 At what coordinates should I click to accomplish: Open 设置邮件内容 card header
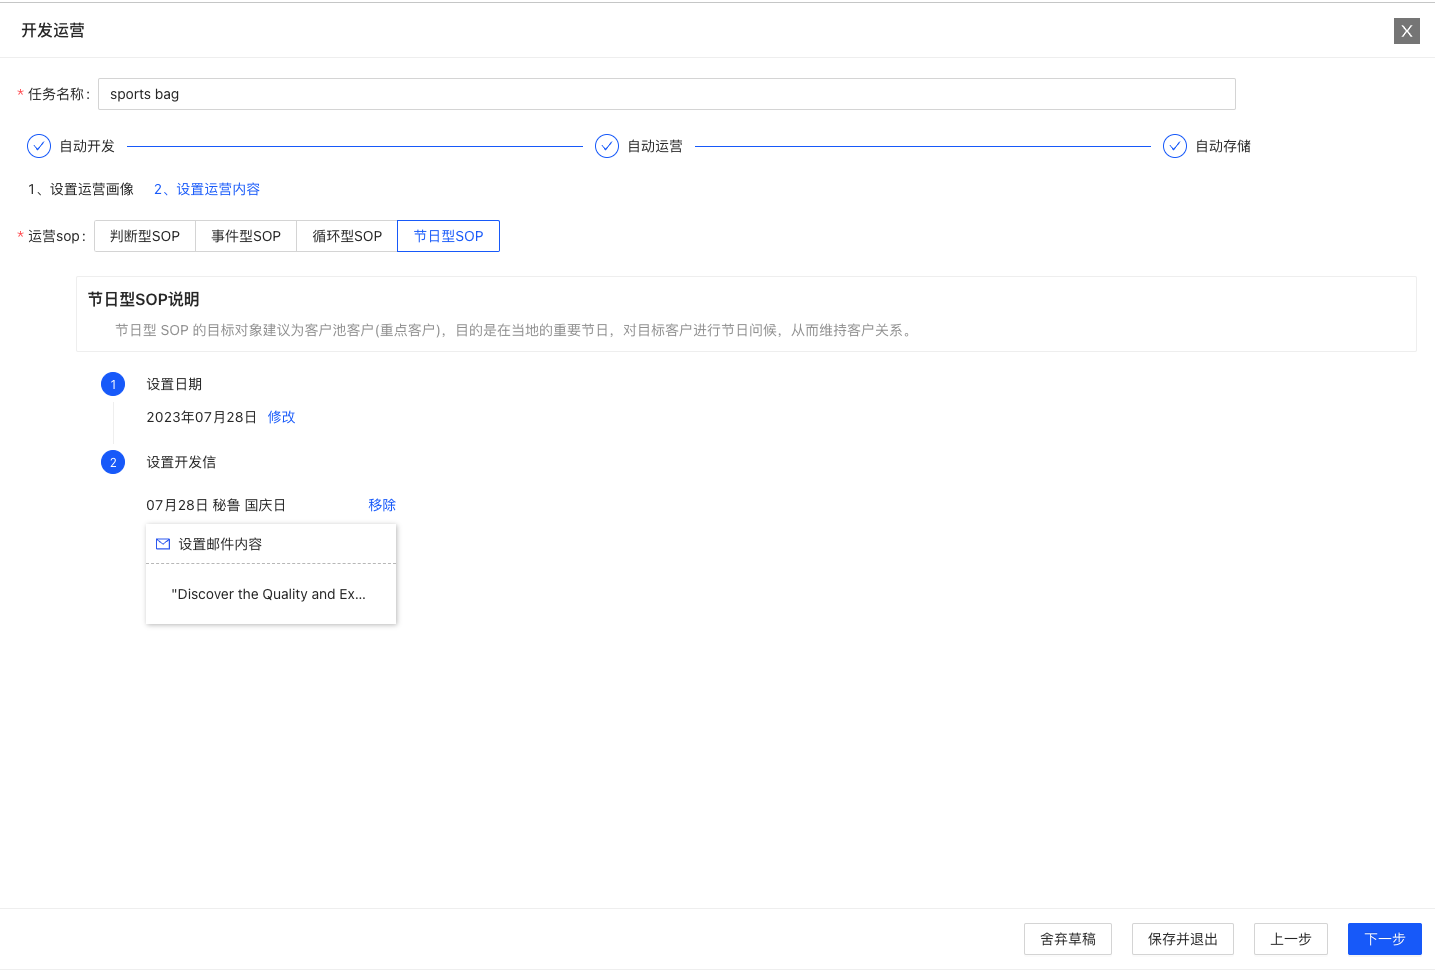pos(271,544)
